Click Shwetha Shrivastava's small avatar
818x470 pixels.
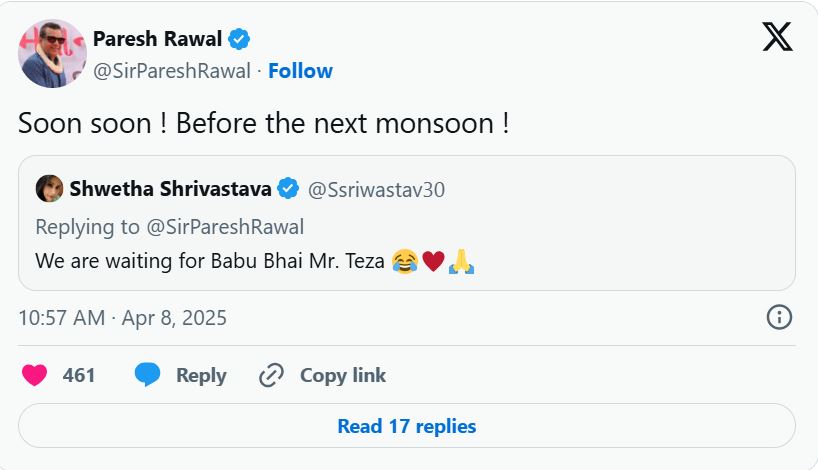click(x=49, y=188)
